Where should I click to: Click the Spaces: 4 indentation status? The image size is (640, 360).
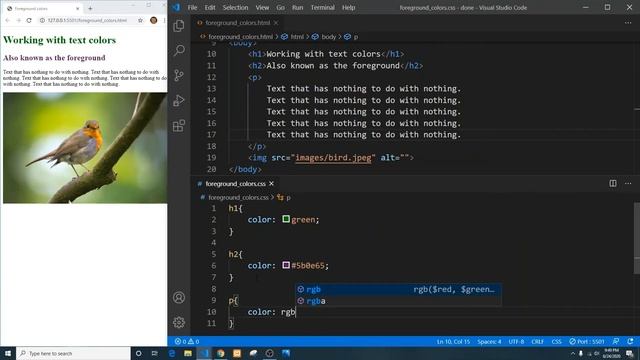(x=489, y=341)
